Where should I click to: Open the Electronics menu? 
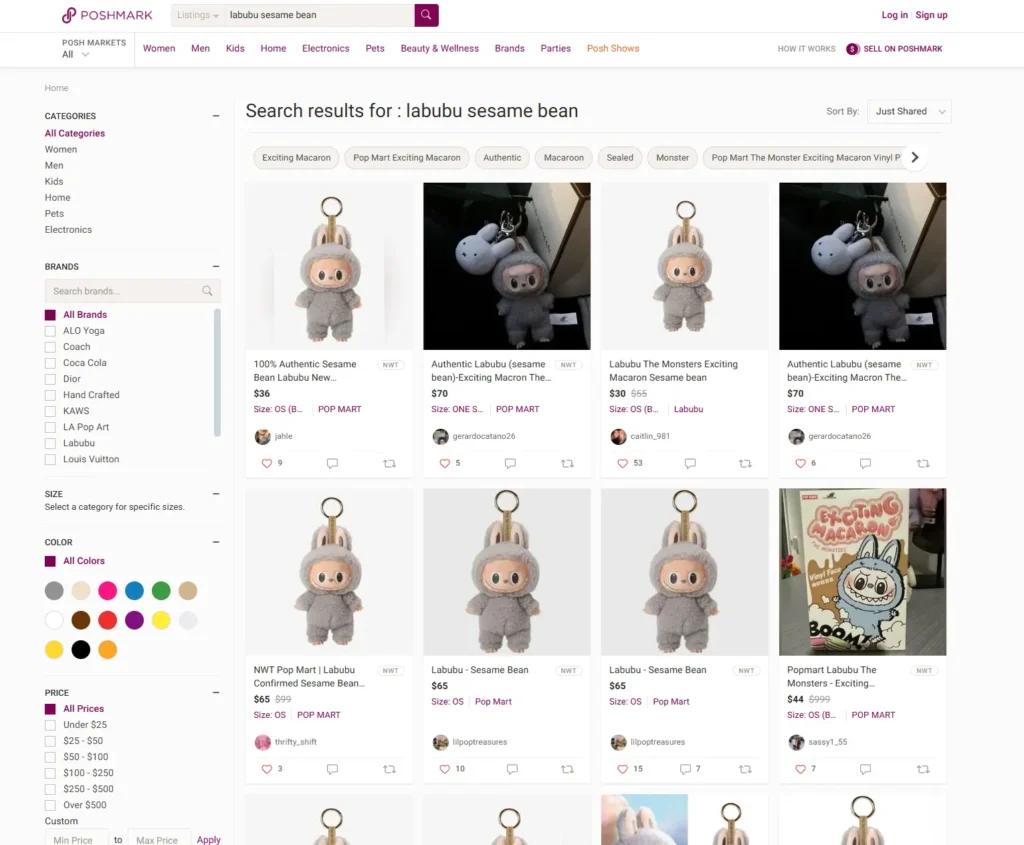(x=326, y=48)
